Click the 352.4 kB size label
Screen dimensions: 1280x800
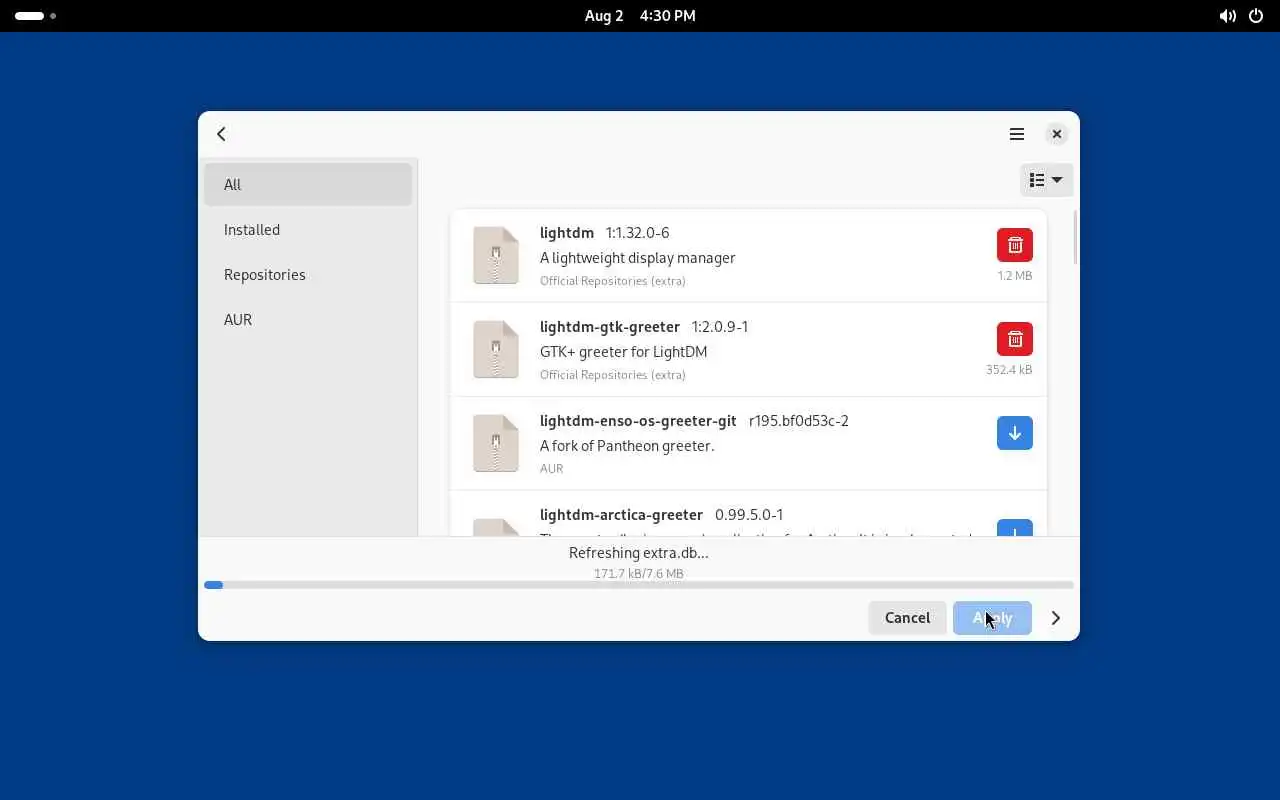click(x=1009, y=370)
